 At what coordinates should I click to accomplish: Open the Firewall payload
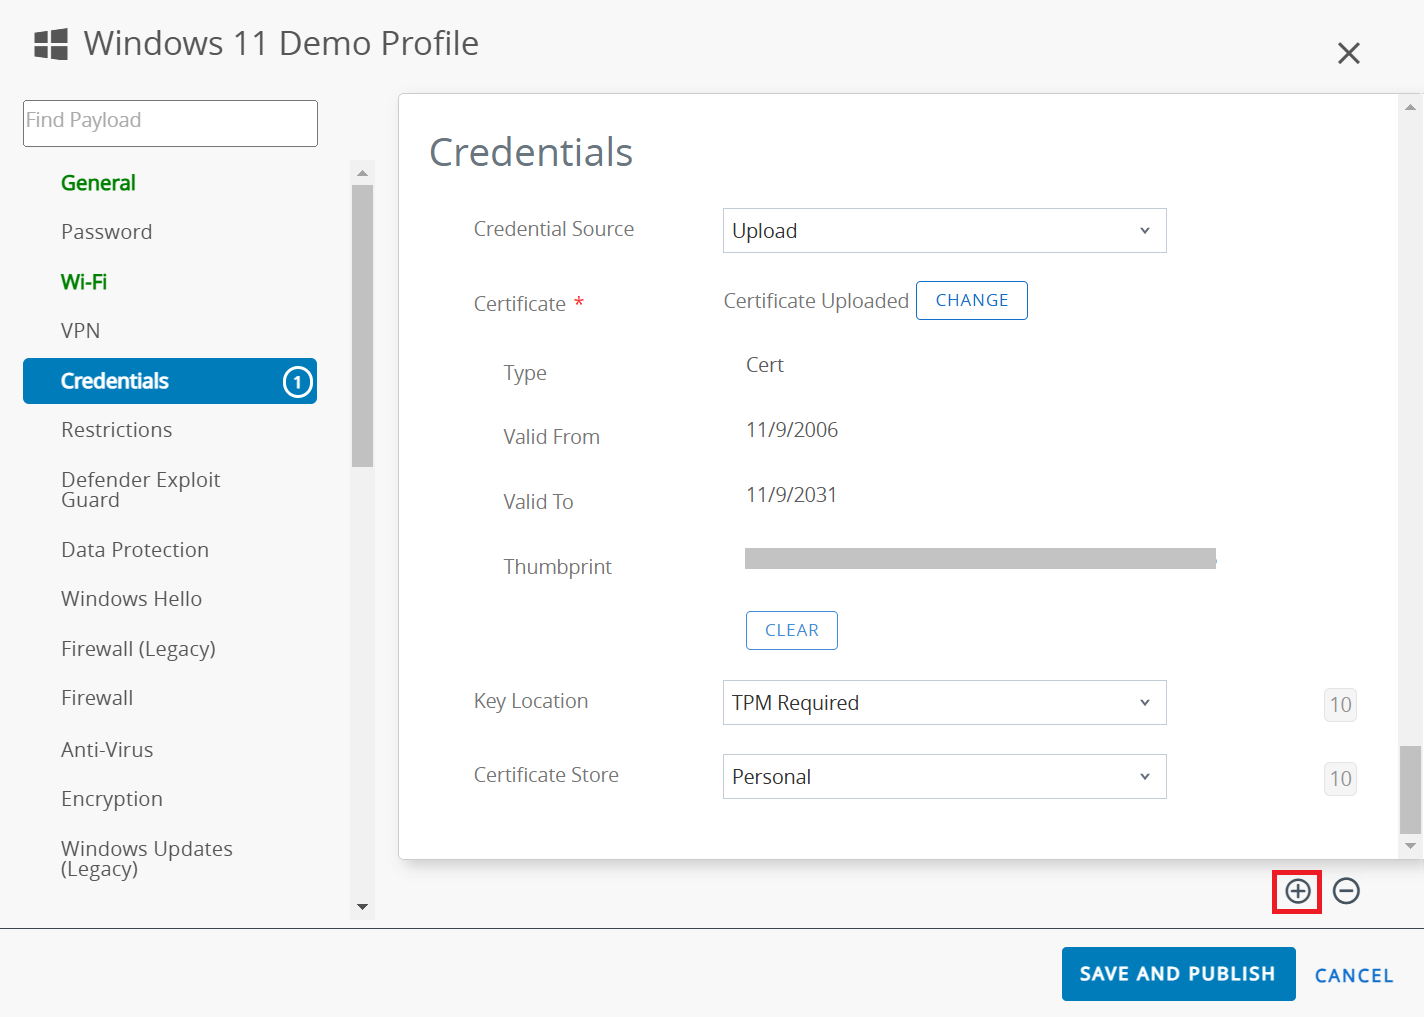point(97,698)
